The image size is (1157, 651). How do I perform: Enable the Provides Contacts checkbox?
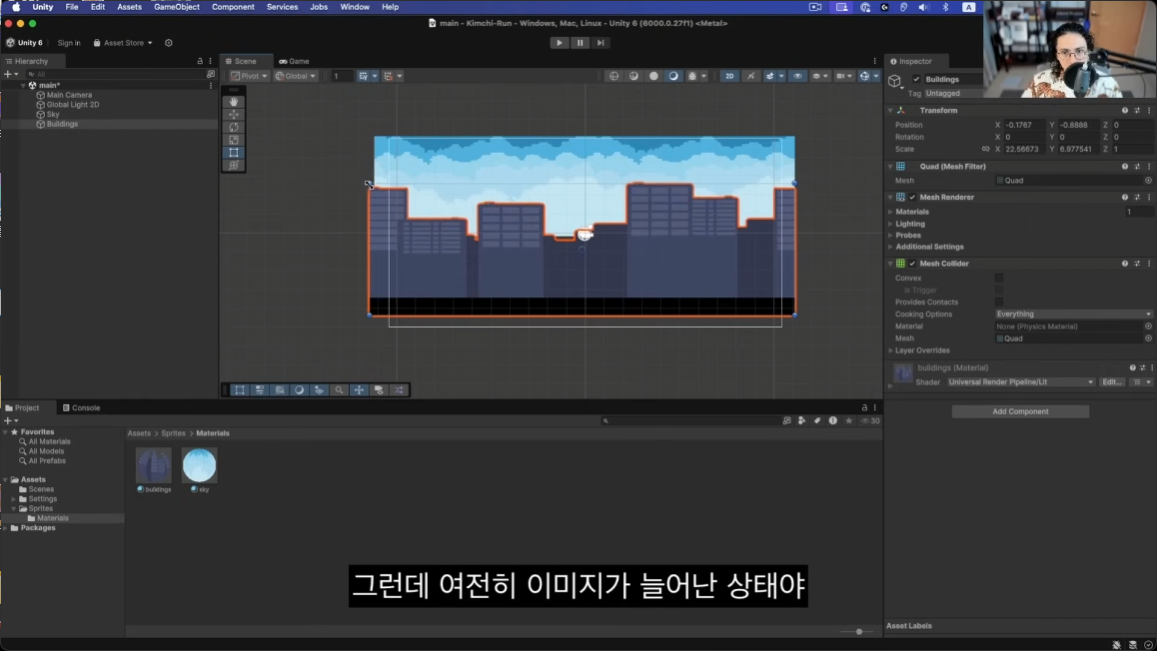pyautogui.click(x=999, y=302)
